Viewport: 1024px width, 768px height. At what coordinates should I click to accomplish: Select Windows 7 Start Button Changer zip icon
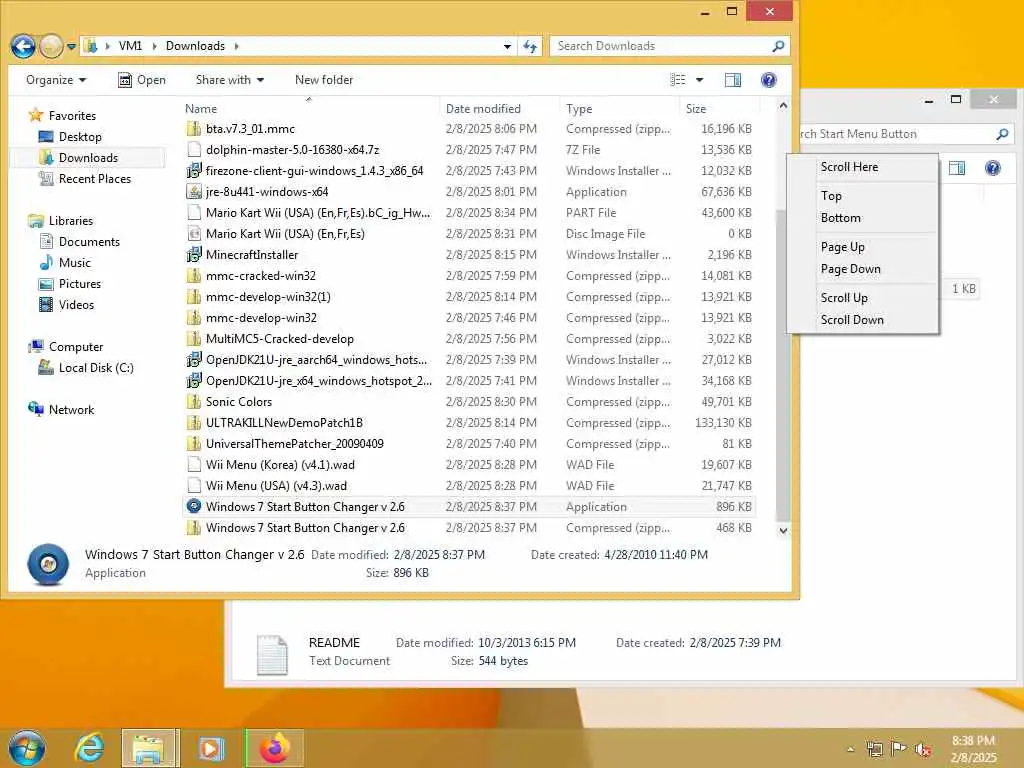coord(194,528)
